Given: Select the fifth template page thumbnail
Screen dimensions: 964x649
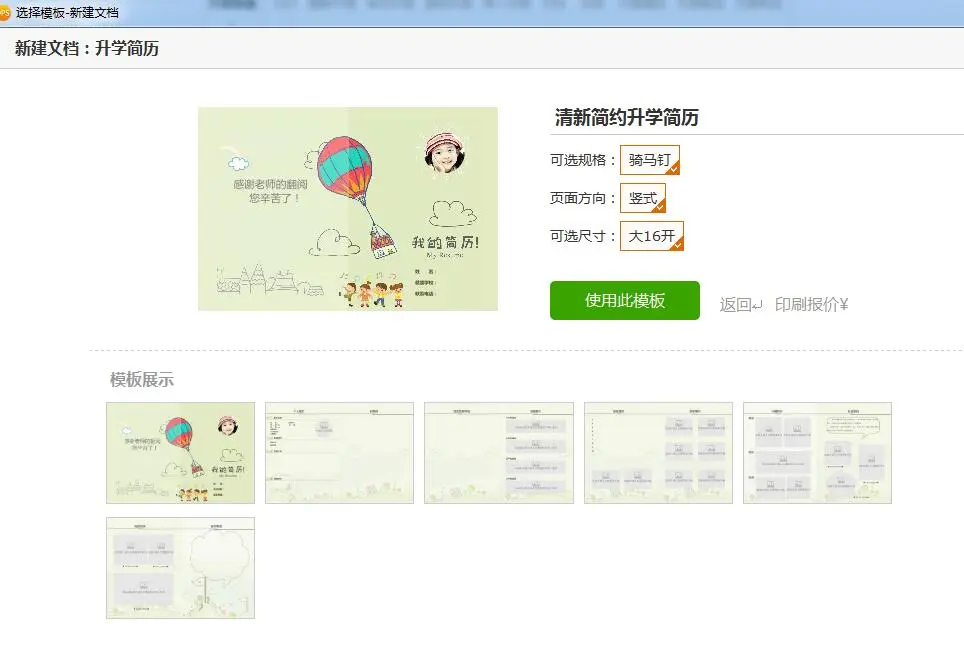Looking at the screenshot, I should coord(816,452).
